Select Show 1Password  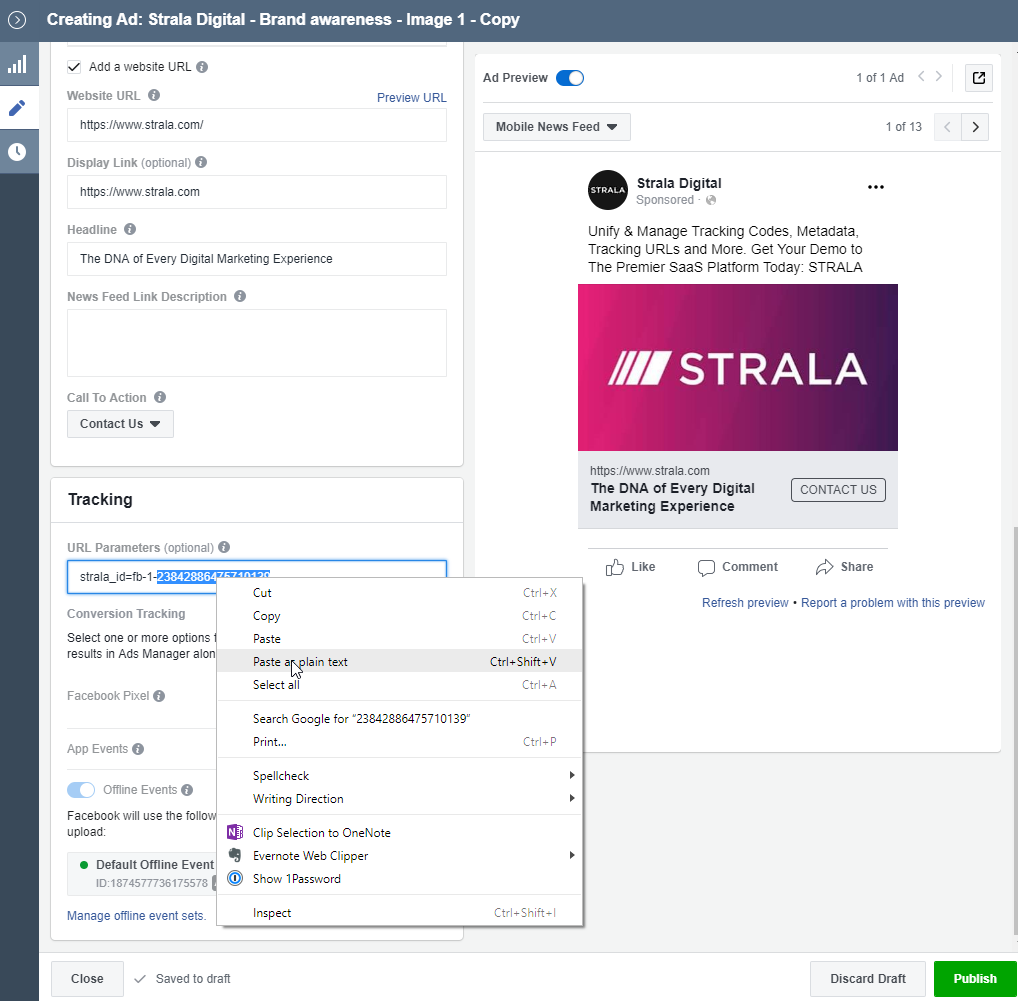(400, 879)
